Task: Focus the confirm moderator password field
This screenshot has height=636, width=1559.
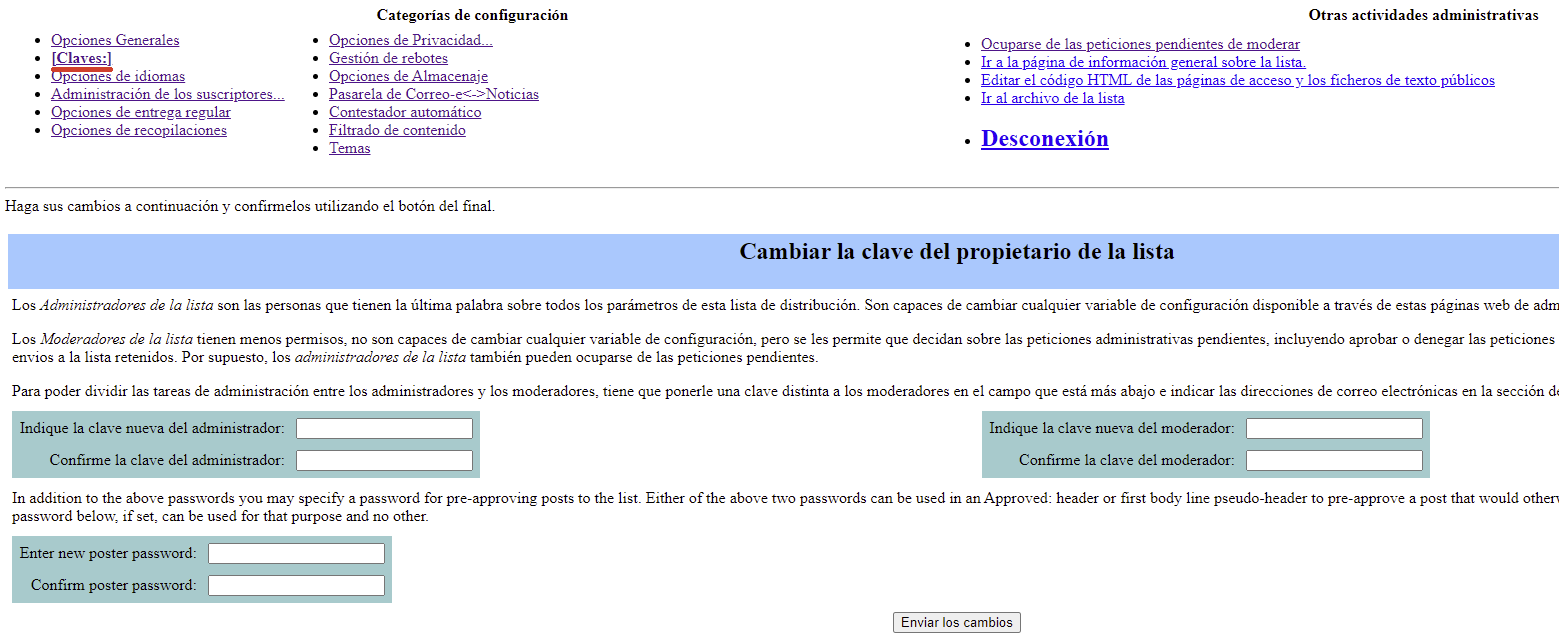Action: pyautogui.click(x=1334, y=461)
